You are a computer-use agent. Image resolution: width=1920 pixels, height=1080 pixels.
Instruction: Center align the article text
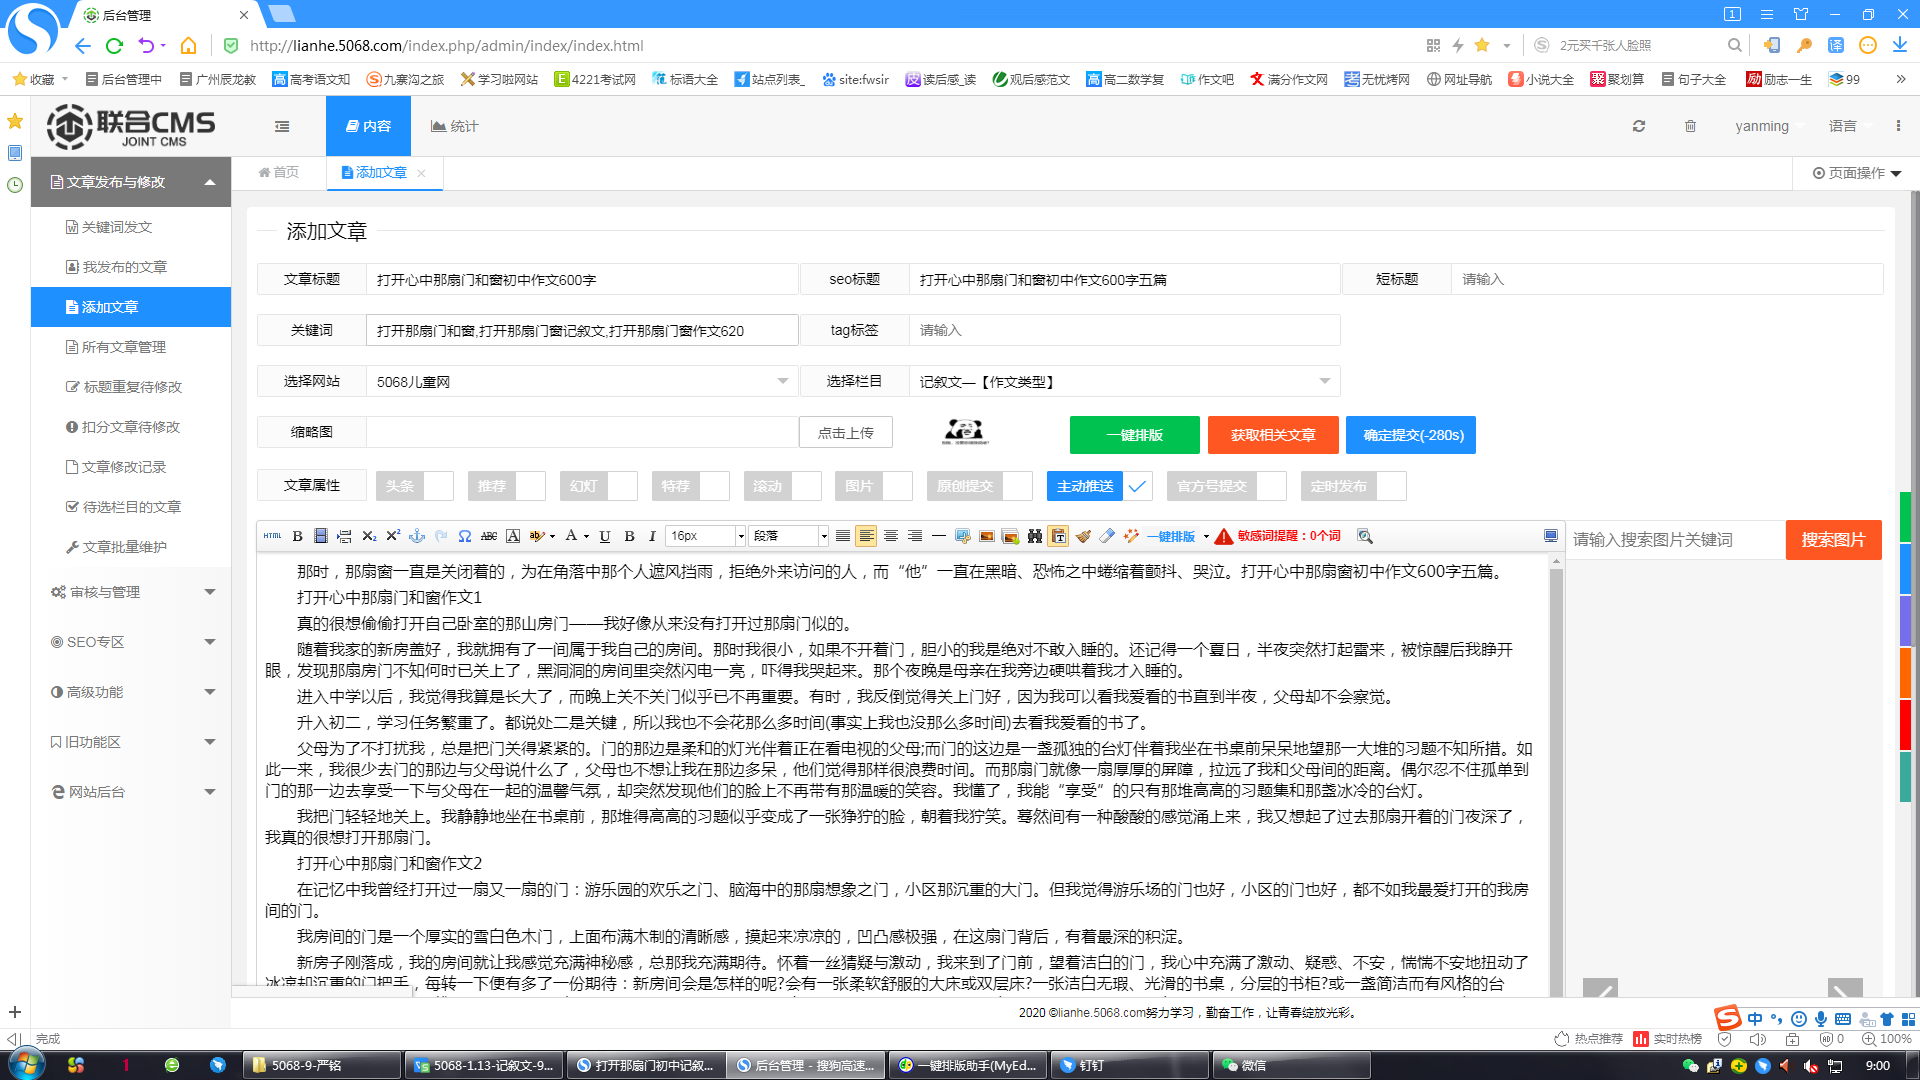(x=890, y=536)
